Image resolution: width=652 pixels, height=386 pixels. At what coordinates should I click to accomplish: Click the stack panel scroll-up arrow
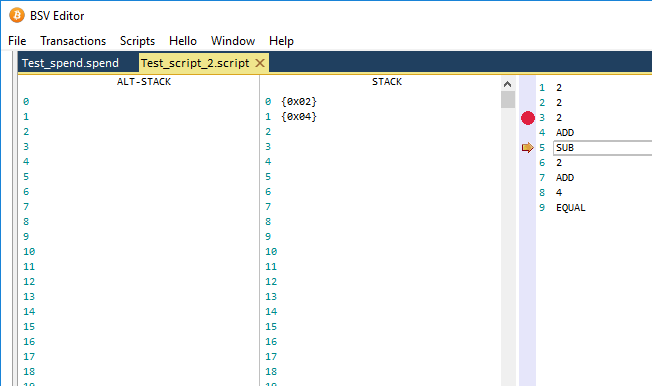click(x=507, y=84)
